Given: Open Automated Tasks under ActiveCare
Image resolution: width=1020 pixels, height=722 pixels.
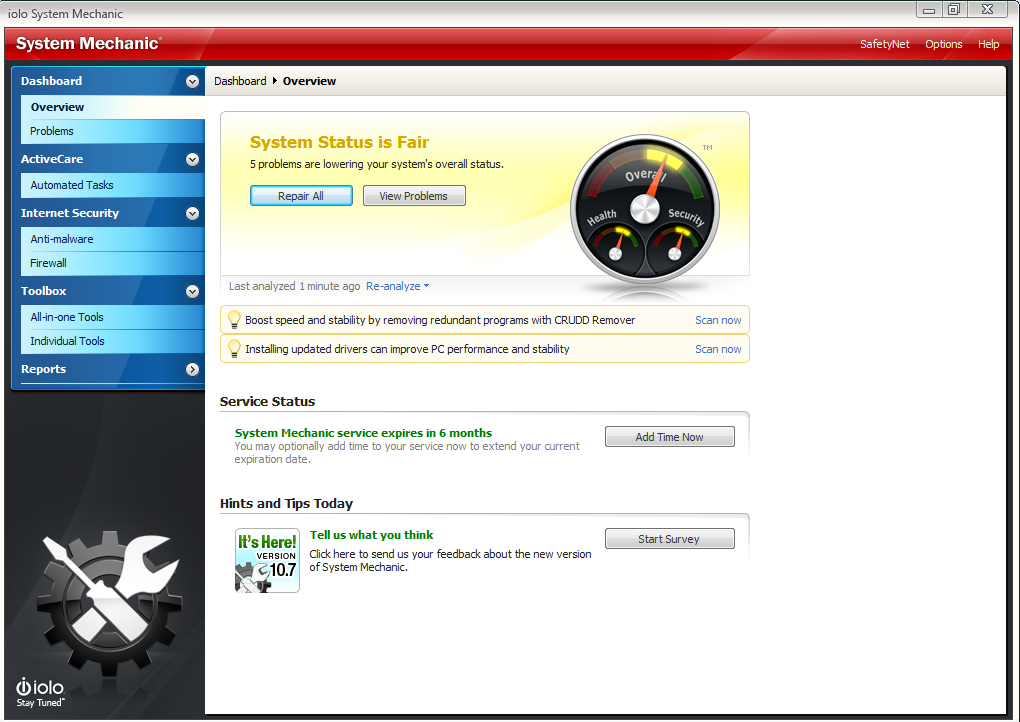Looking at the screenshot, I should pos(71,185).
